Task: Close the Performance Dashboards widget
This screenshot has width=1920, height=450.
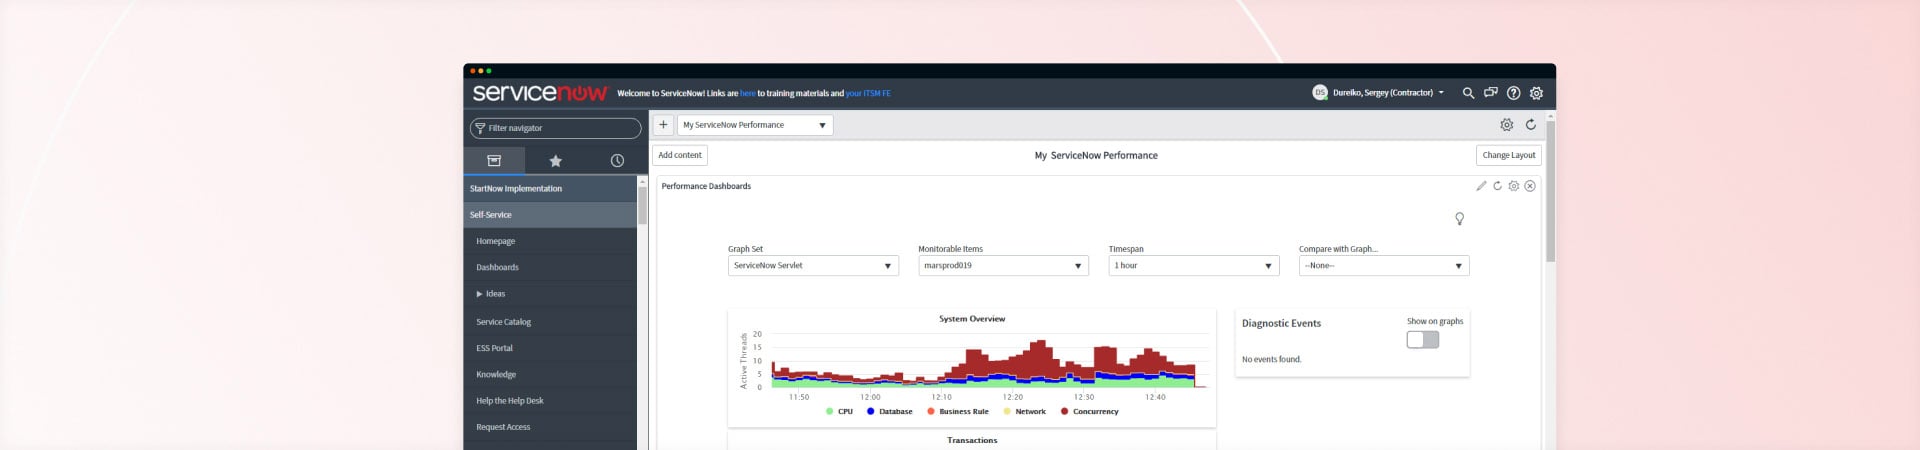Action: click(x=1530, y=186)
